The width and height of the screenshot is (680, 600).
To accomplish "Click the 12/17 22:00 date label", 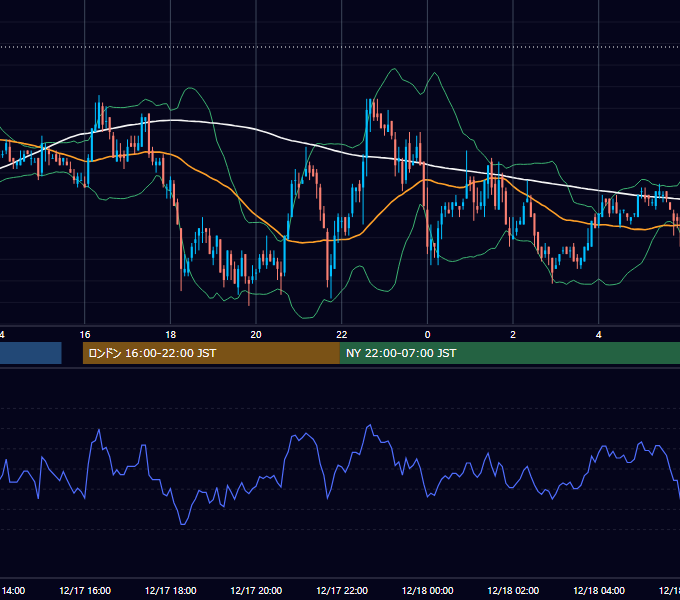I will coord(342,590).
